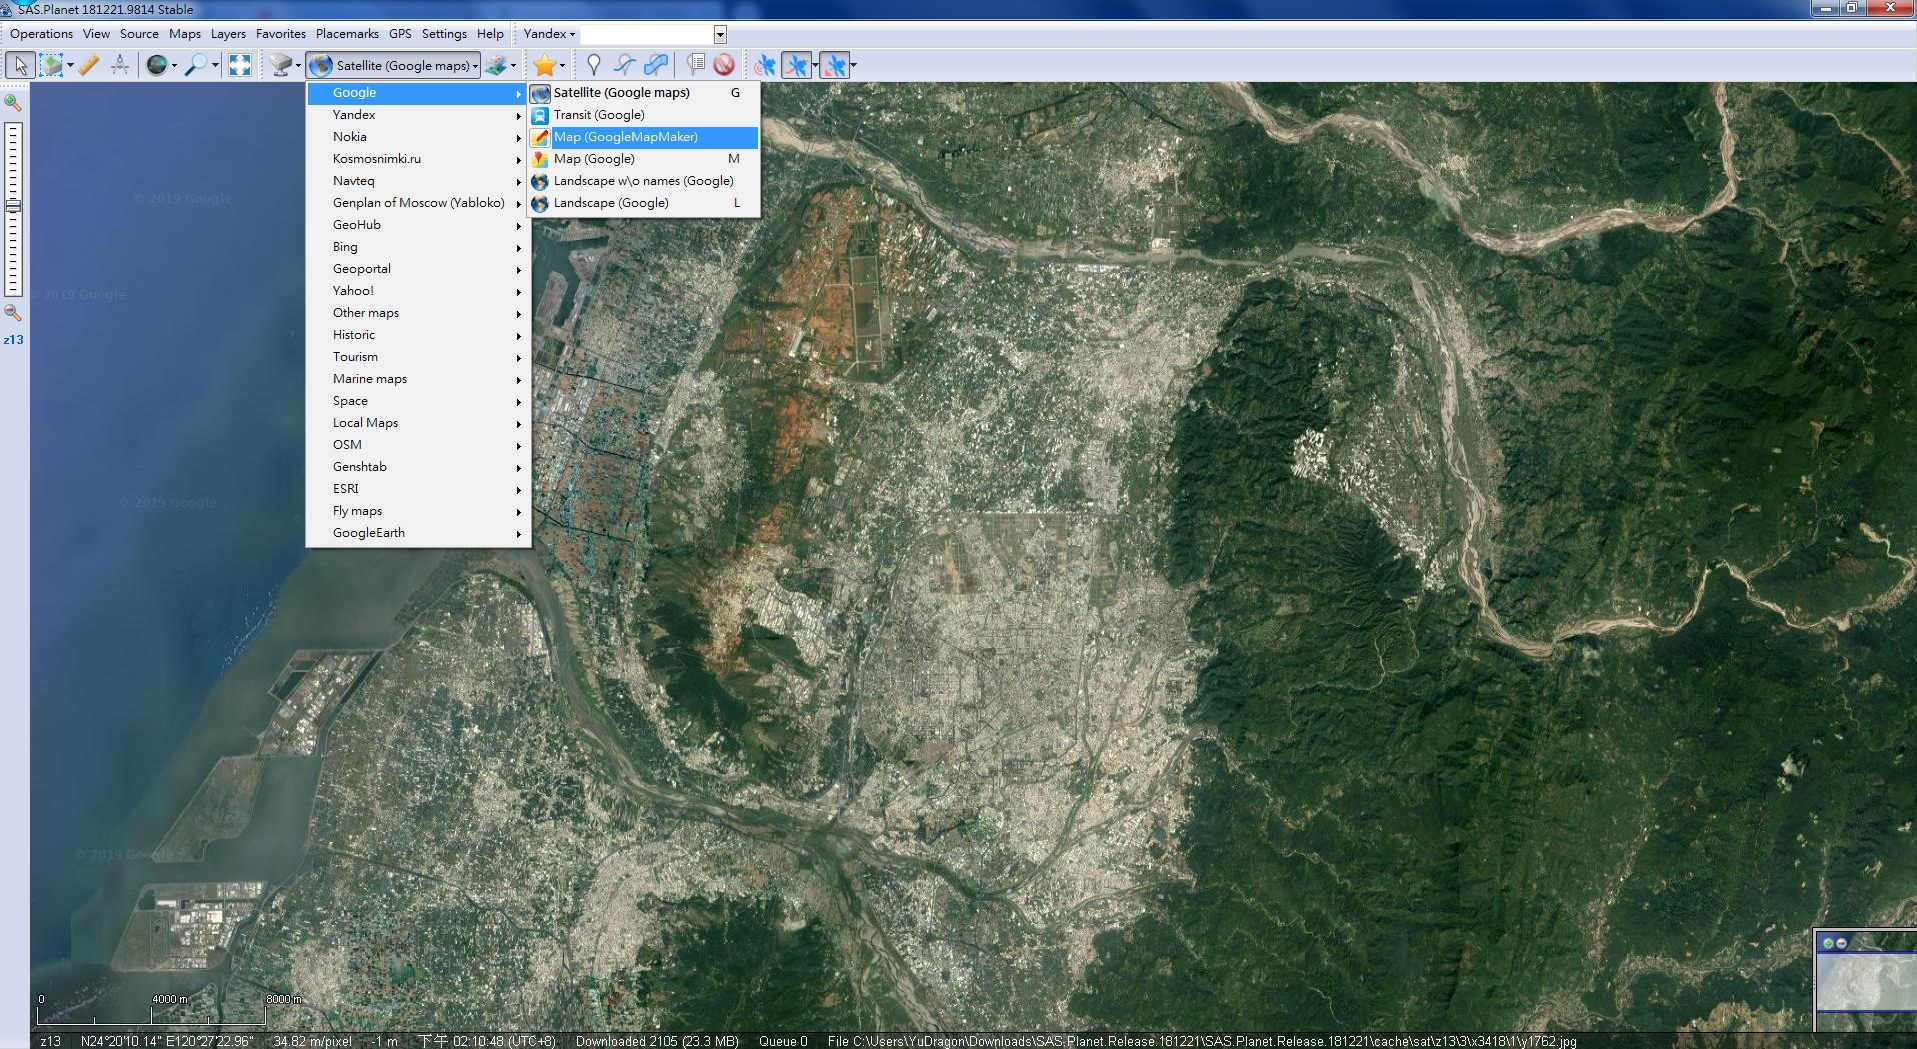1917x1049 pixels.
Task: Expand the search box history arrow
Action: pyautogui.click(x=720, y=34)
